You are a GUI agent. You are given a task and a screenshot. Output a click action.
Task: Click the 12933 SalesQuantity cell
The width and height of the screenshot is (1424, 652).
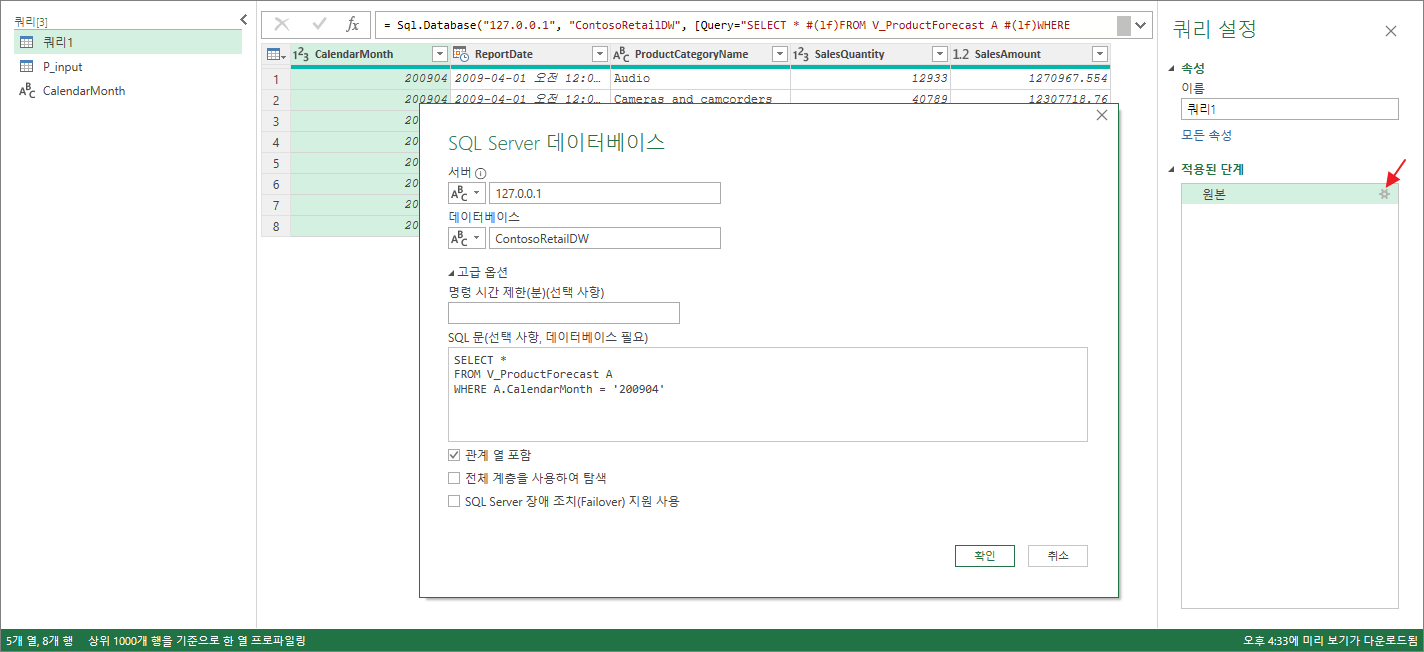870,78
